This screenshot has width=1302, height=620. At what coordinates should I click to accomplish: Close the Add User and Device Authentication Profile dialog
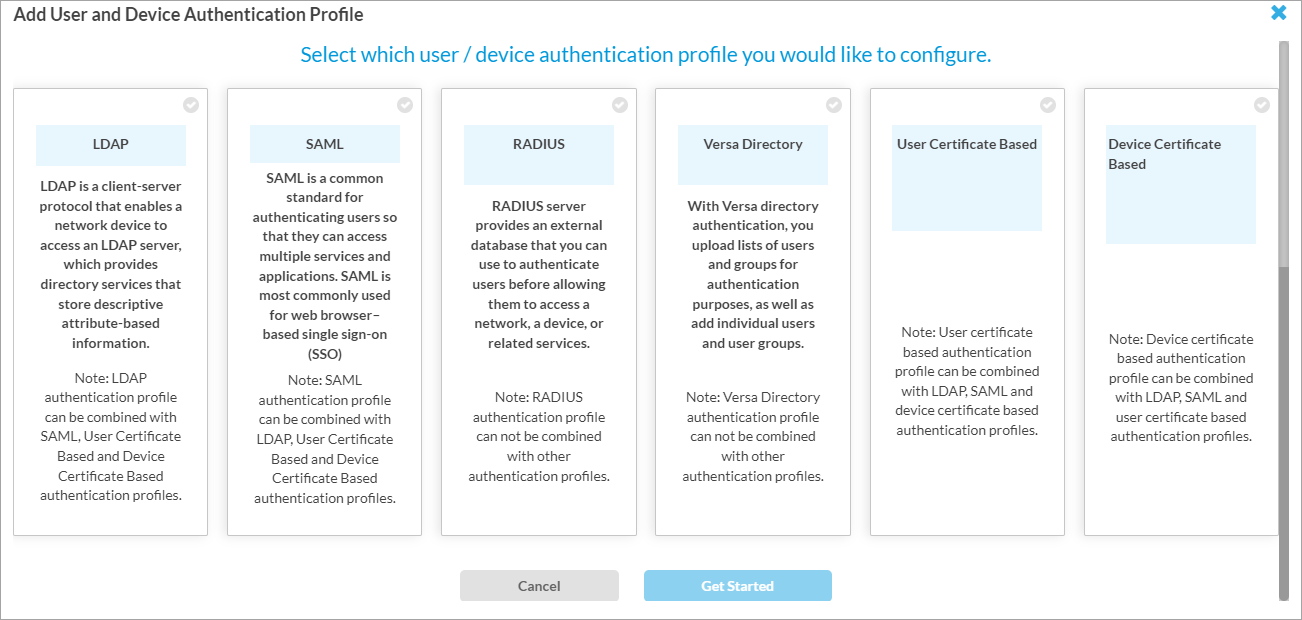(1278, 13)
